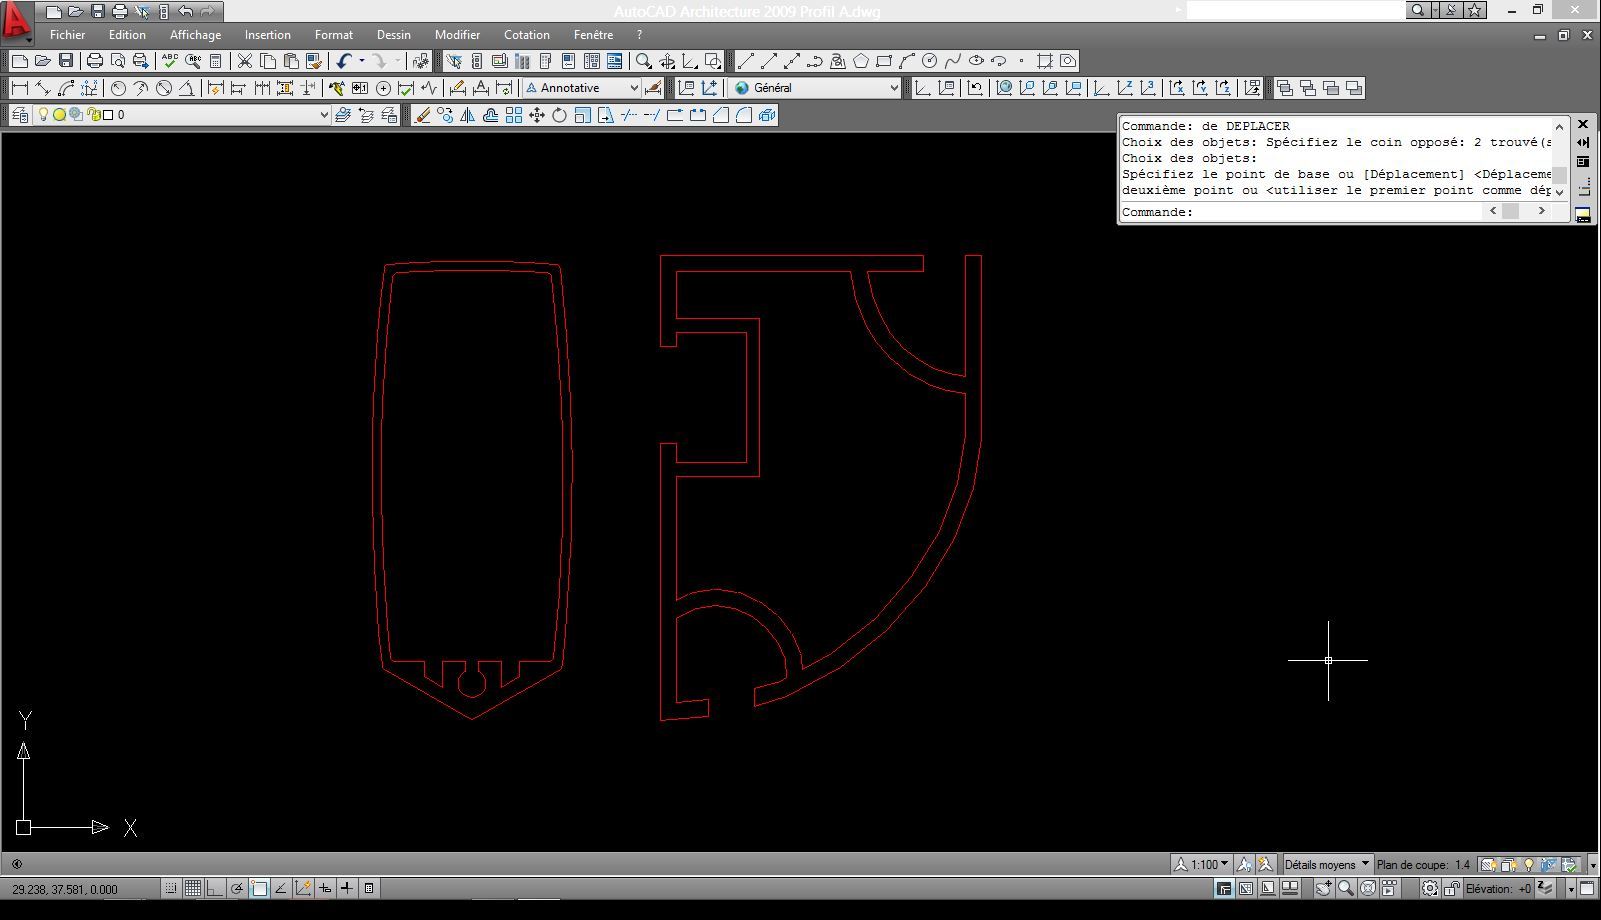This screenshot has height=920, width=1601.
Task: Toggle the layer 0 lightbulb visibility
Action: [44, 115]
